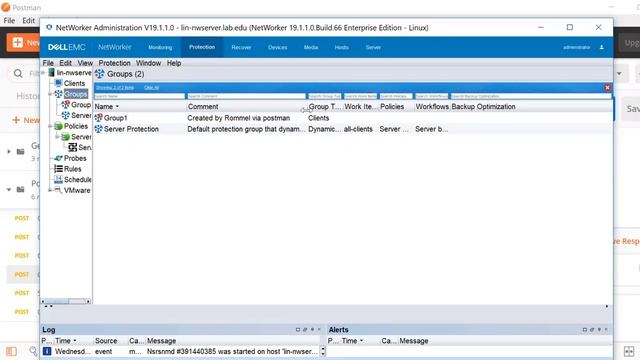Select Probes in the tree

(75, 158)
